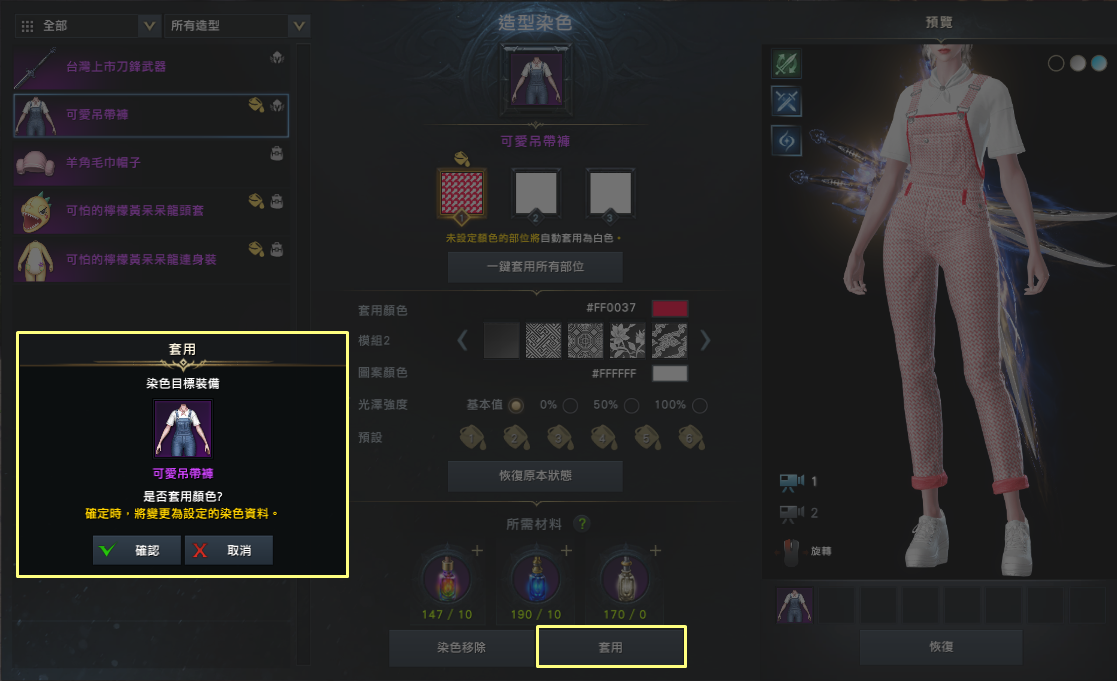Confirm dye with the 確認 button
Image resolution: width=1117 pixels, height=681 pixels.
(x=137, y=550)
